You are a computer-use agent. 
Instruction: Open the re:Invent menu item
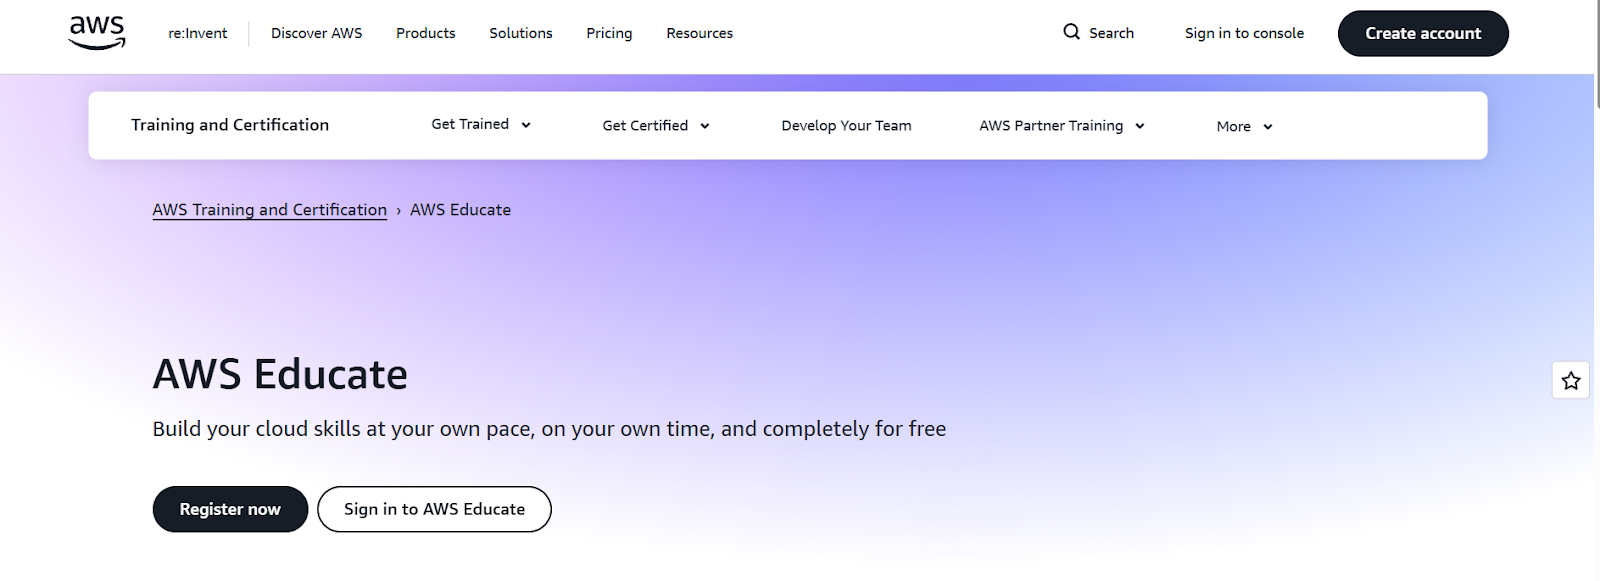click(x=198, y=33)
